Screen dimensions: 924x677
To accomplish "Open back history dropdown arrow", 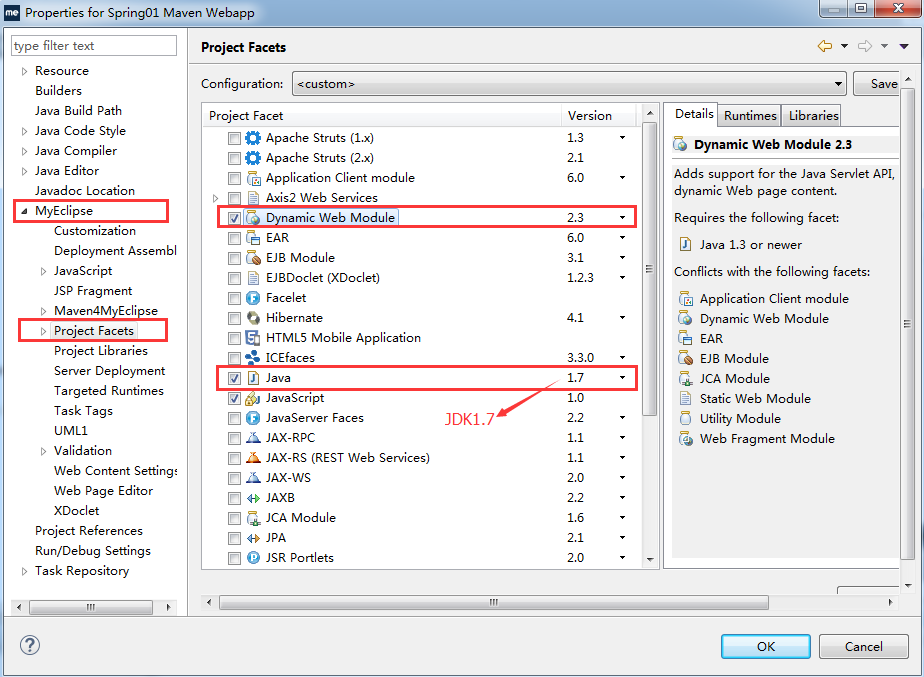I will pyautogui.click(x=844, y=46).
